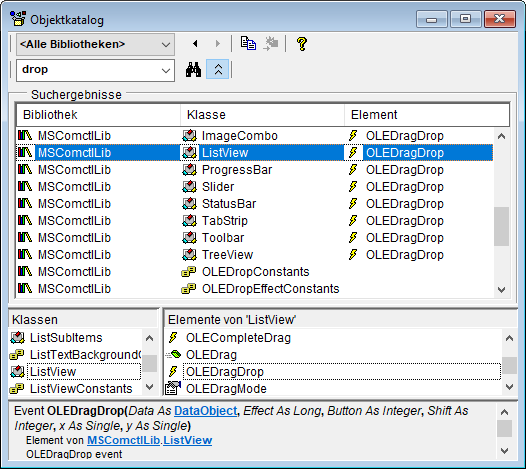
Task: Click search results scroll up arrow
Action: pos(502,136)
